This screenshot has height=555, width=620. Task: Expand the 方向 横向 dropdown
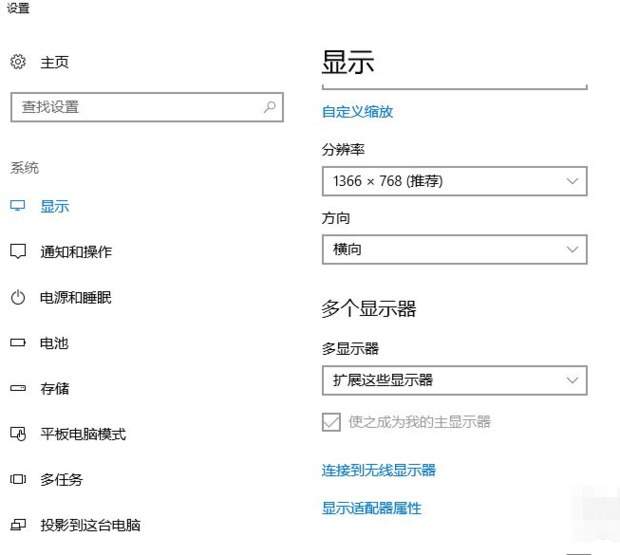[455, 249]
